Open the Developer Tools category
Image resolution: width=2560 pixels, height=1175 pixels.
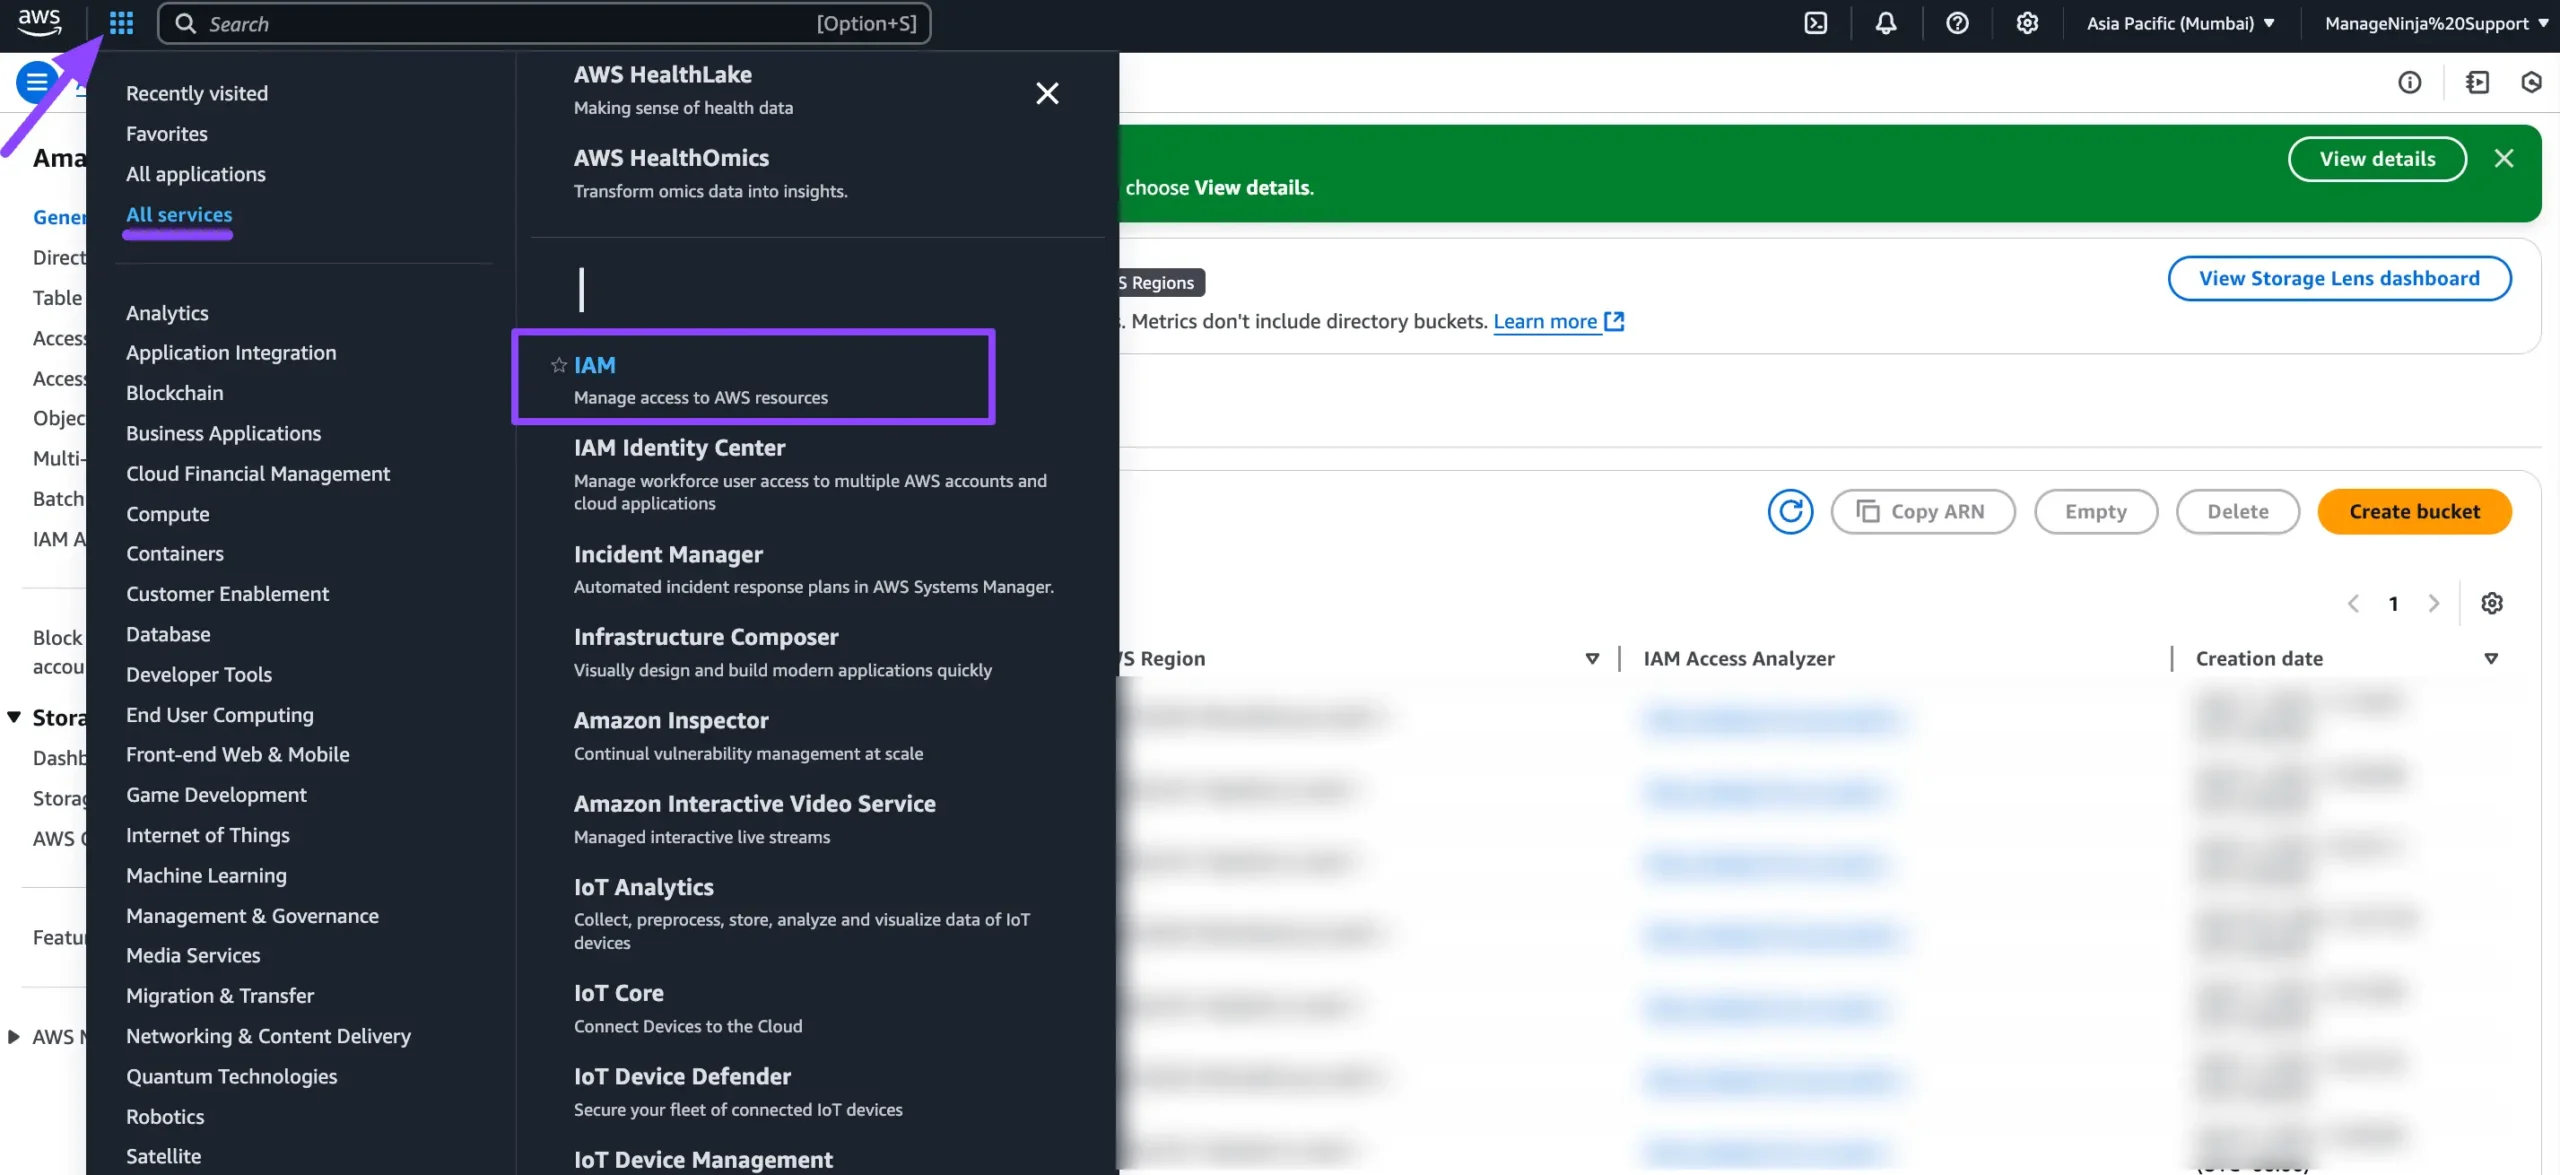[199, 674]
